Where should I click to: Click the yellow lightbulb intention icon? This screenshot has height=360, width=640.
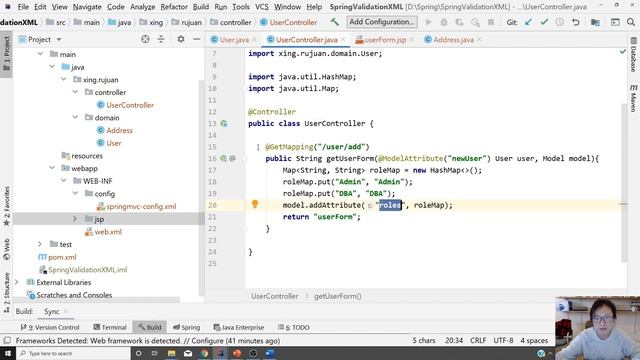click(x=255, y=204)
